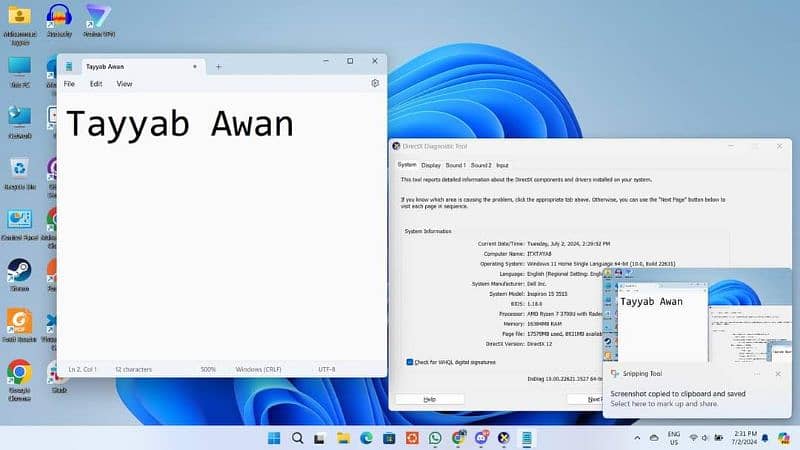Open the Proton VPN desktop shortcut
800x450 pixels.
(98, 20)
